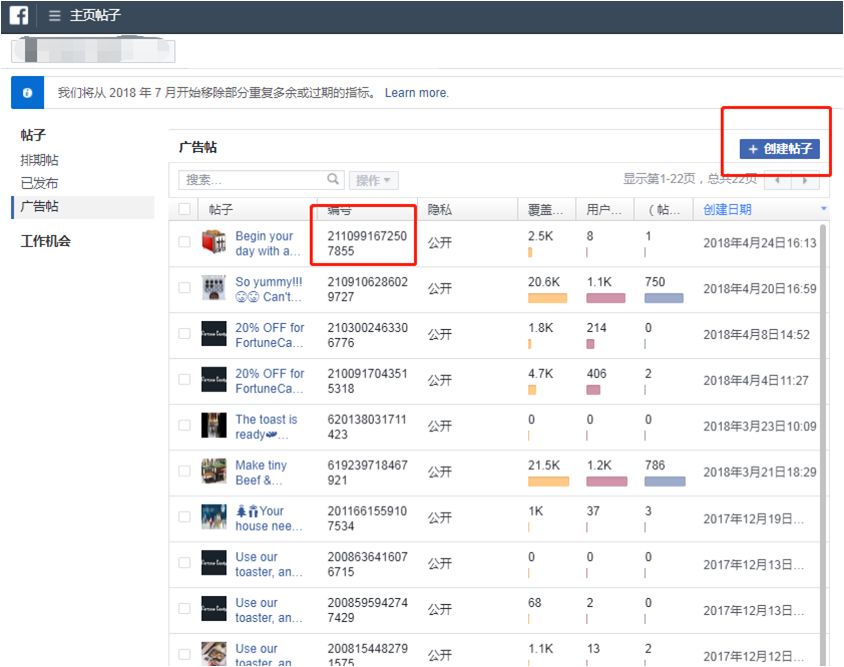
Task: Open the "The toast is ready" post thumbnail
Action: [x=214, y=425]
